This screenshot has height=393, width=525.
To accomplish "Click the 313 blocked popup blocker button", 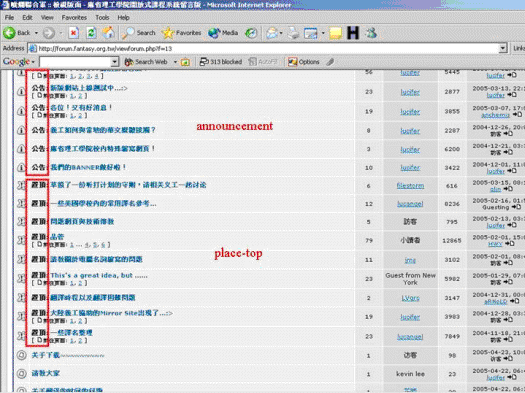I will click(221, 62).
